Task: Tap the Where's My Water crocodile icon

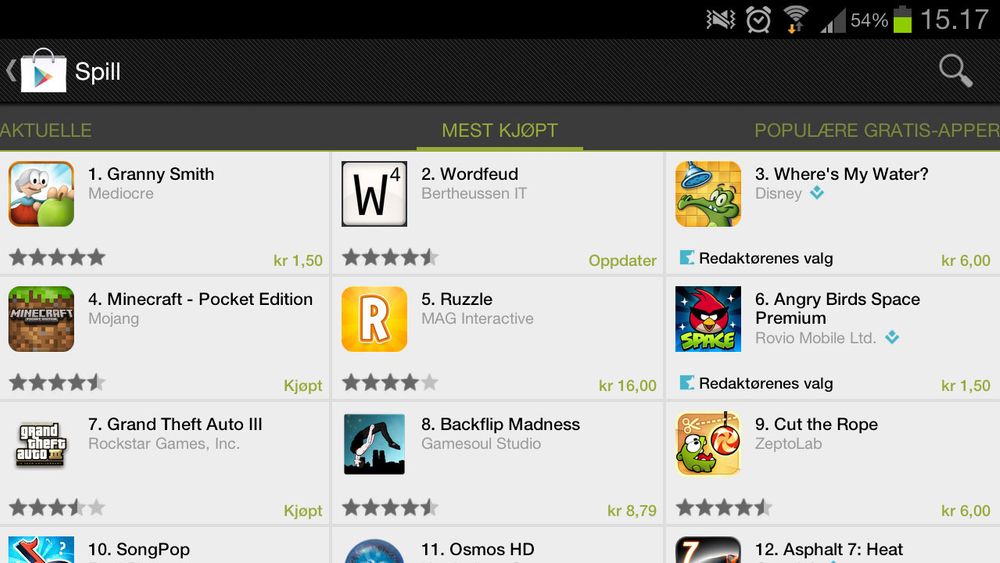Action: (708, 194)
